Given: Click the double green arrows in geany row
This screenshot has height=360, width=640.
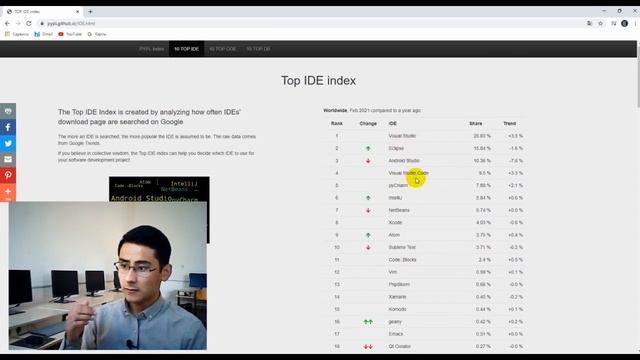Looking at the screenshot, I should point(368,322).
